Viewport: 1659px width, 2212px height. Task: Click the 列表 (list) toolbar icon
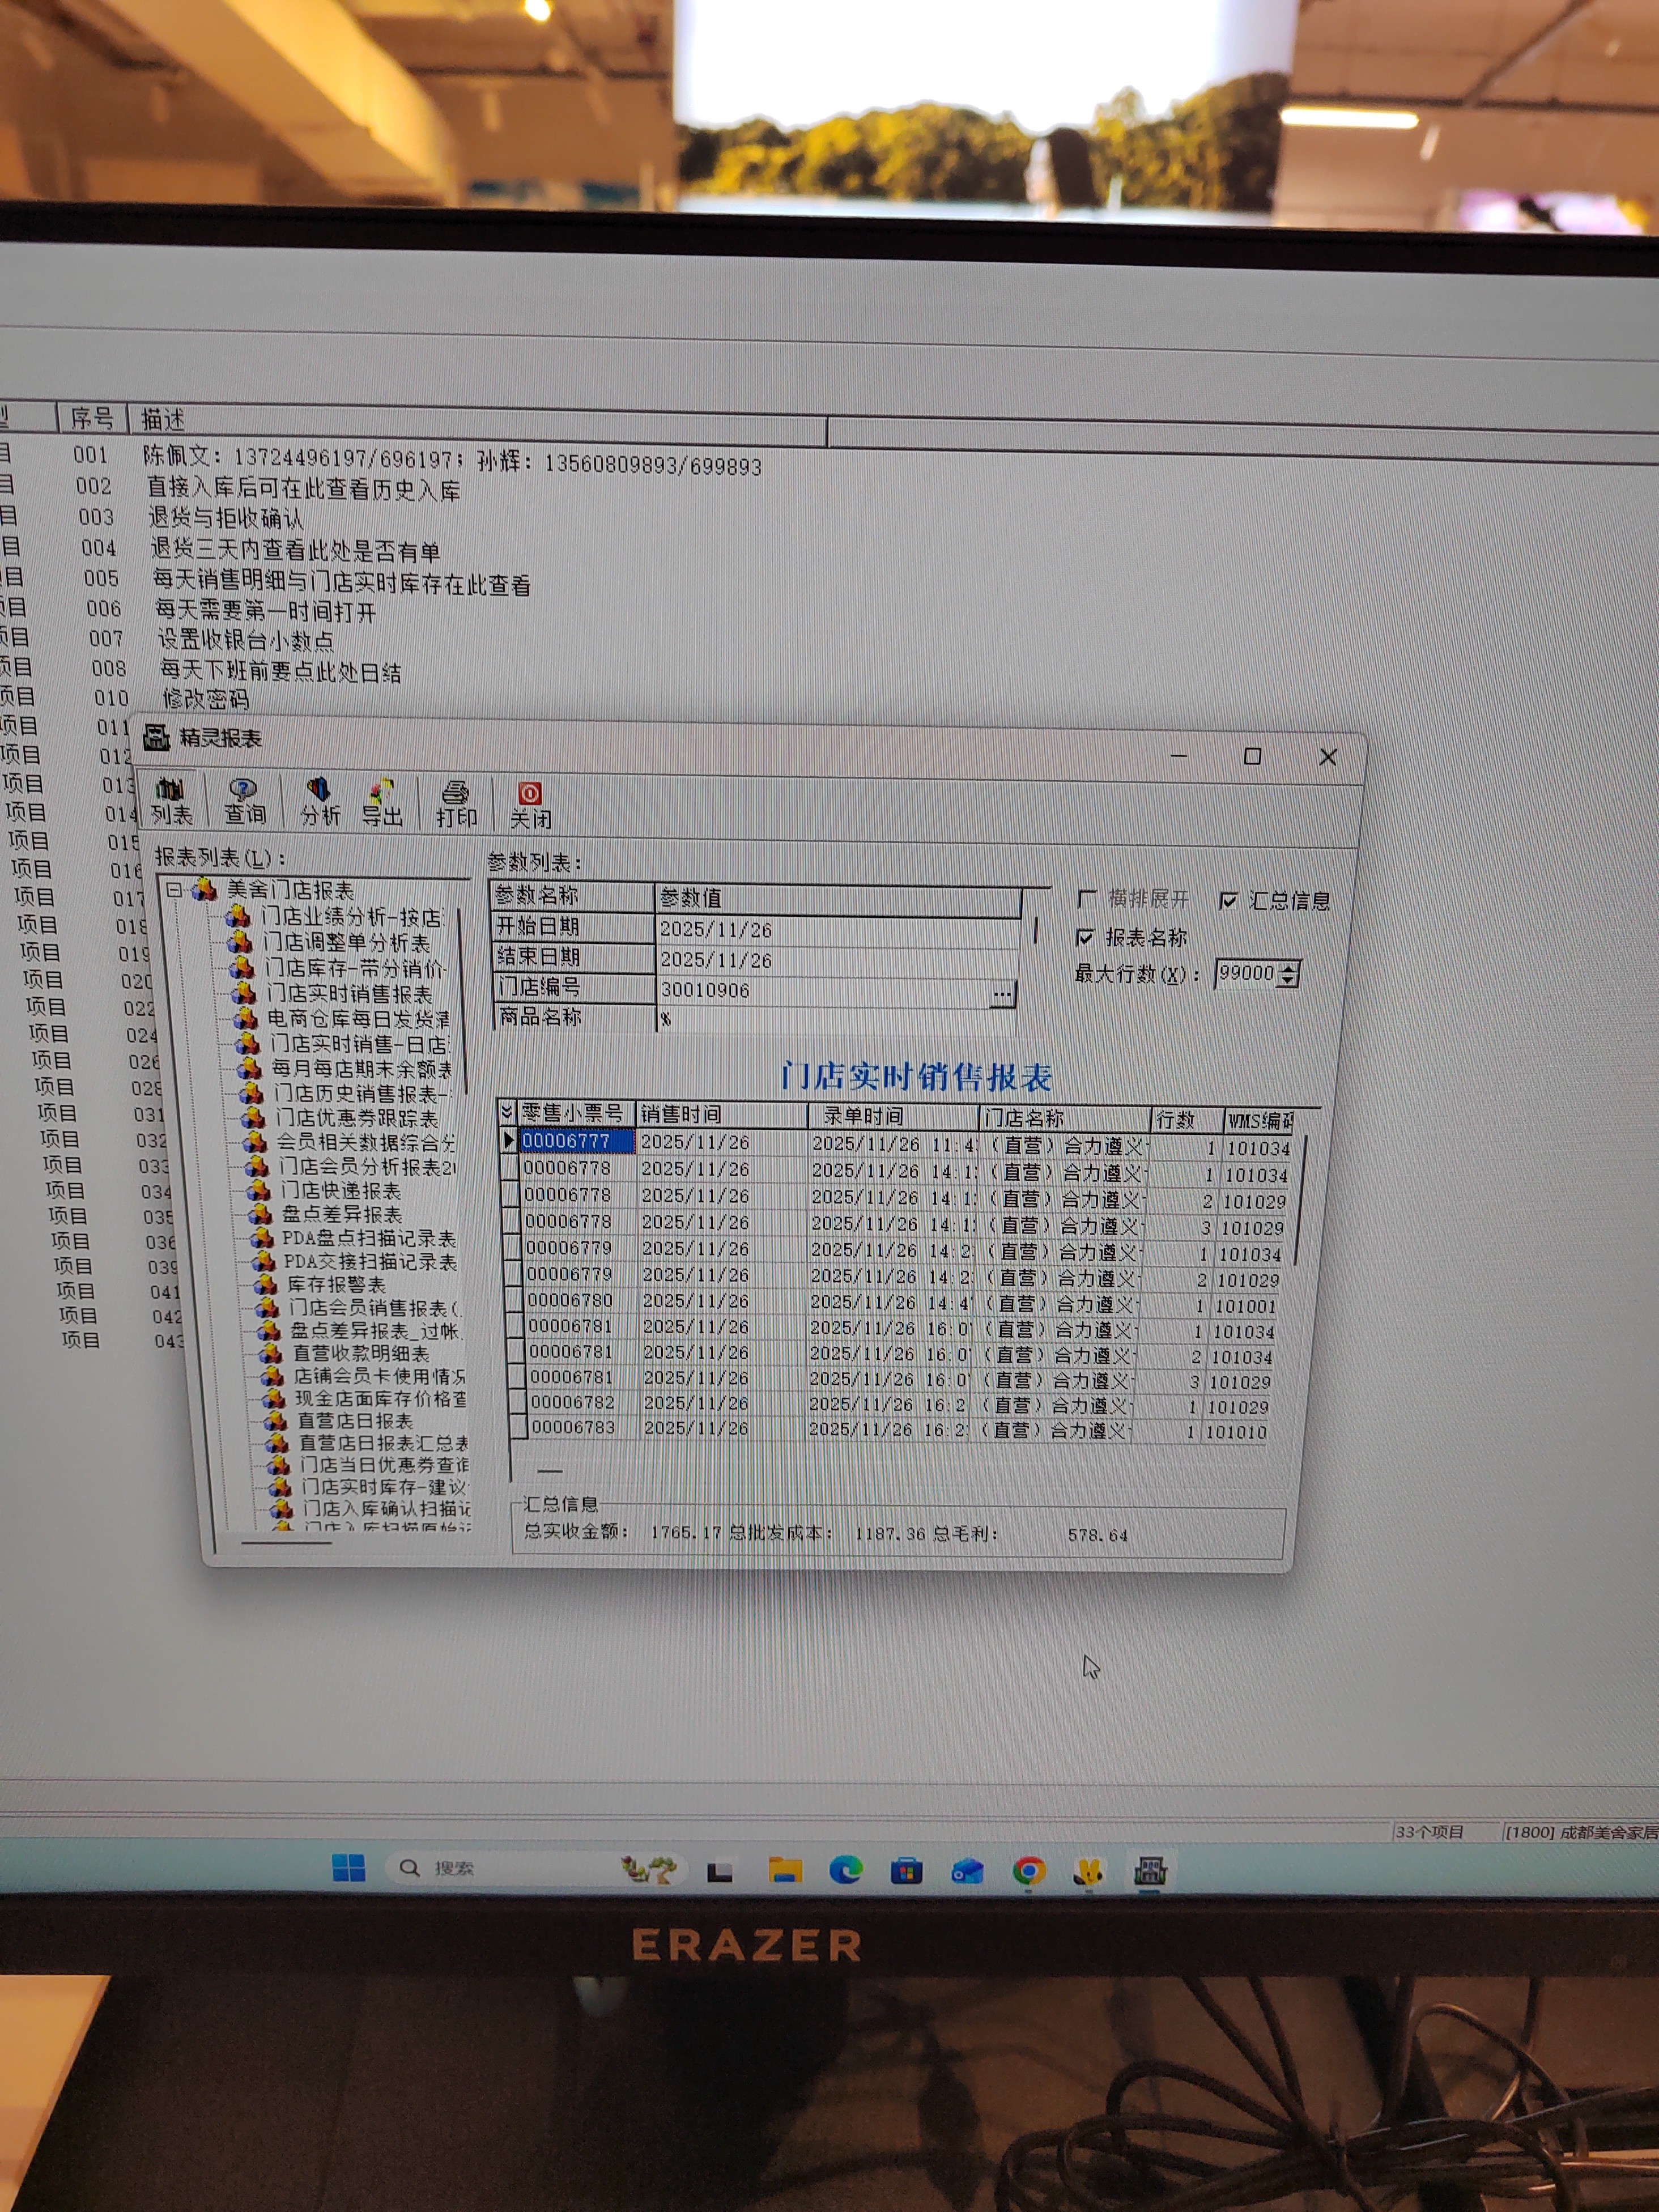pos(171,801)
